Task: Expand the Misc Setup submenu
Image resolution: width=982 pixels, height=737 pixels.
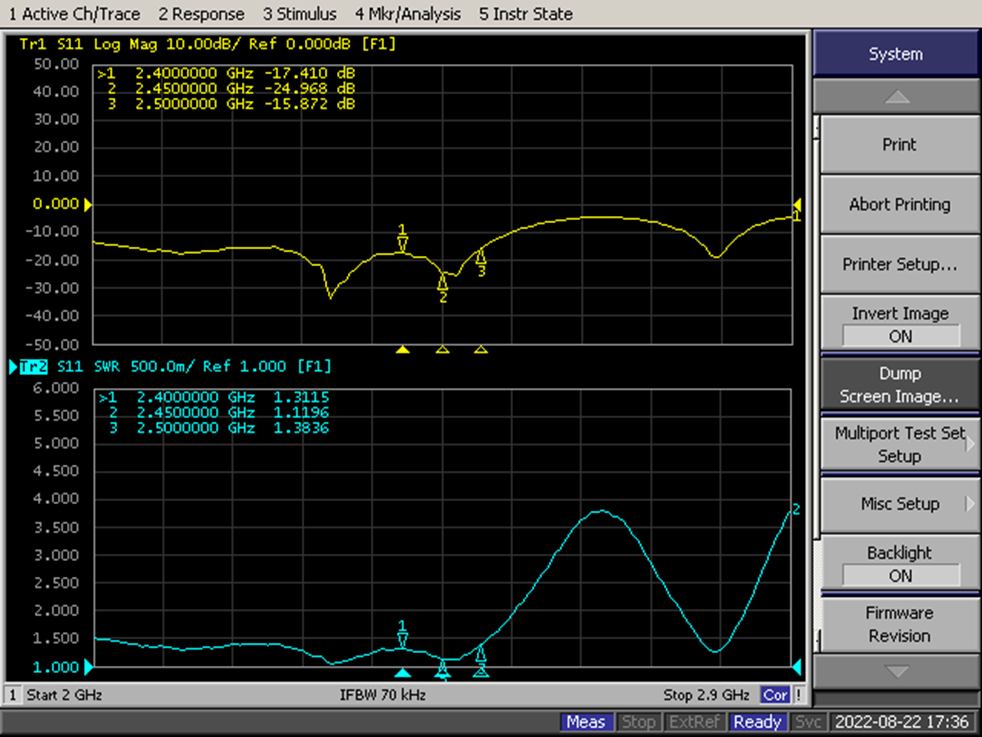Action: point(899,504)
